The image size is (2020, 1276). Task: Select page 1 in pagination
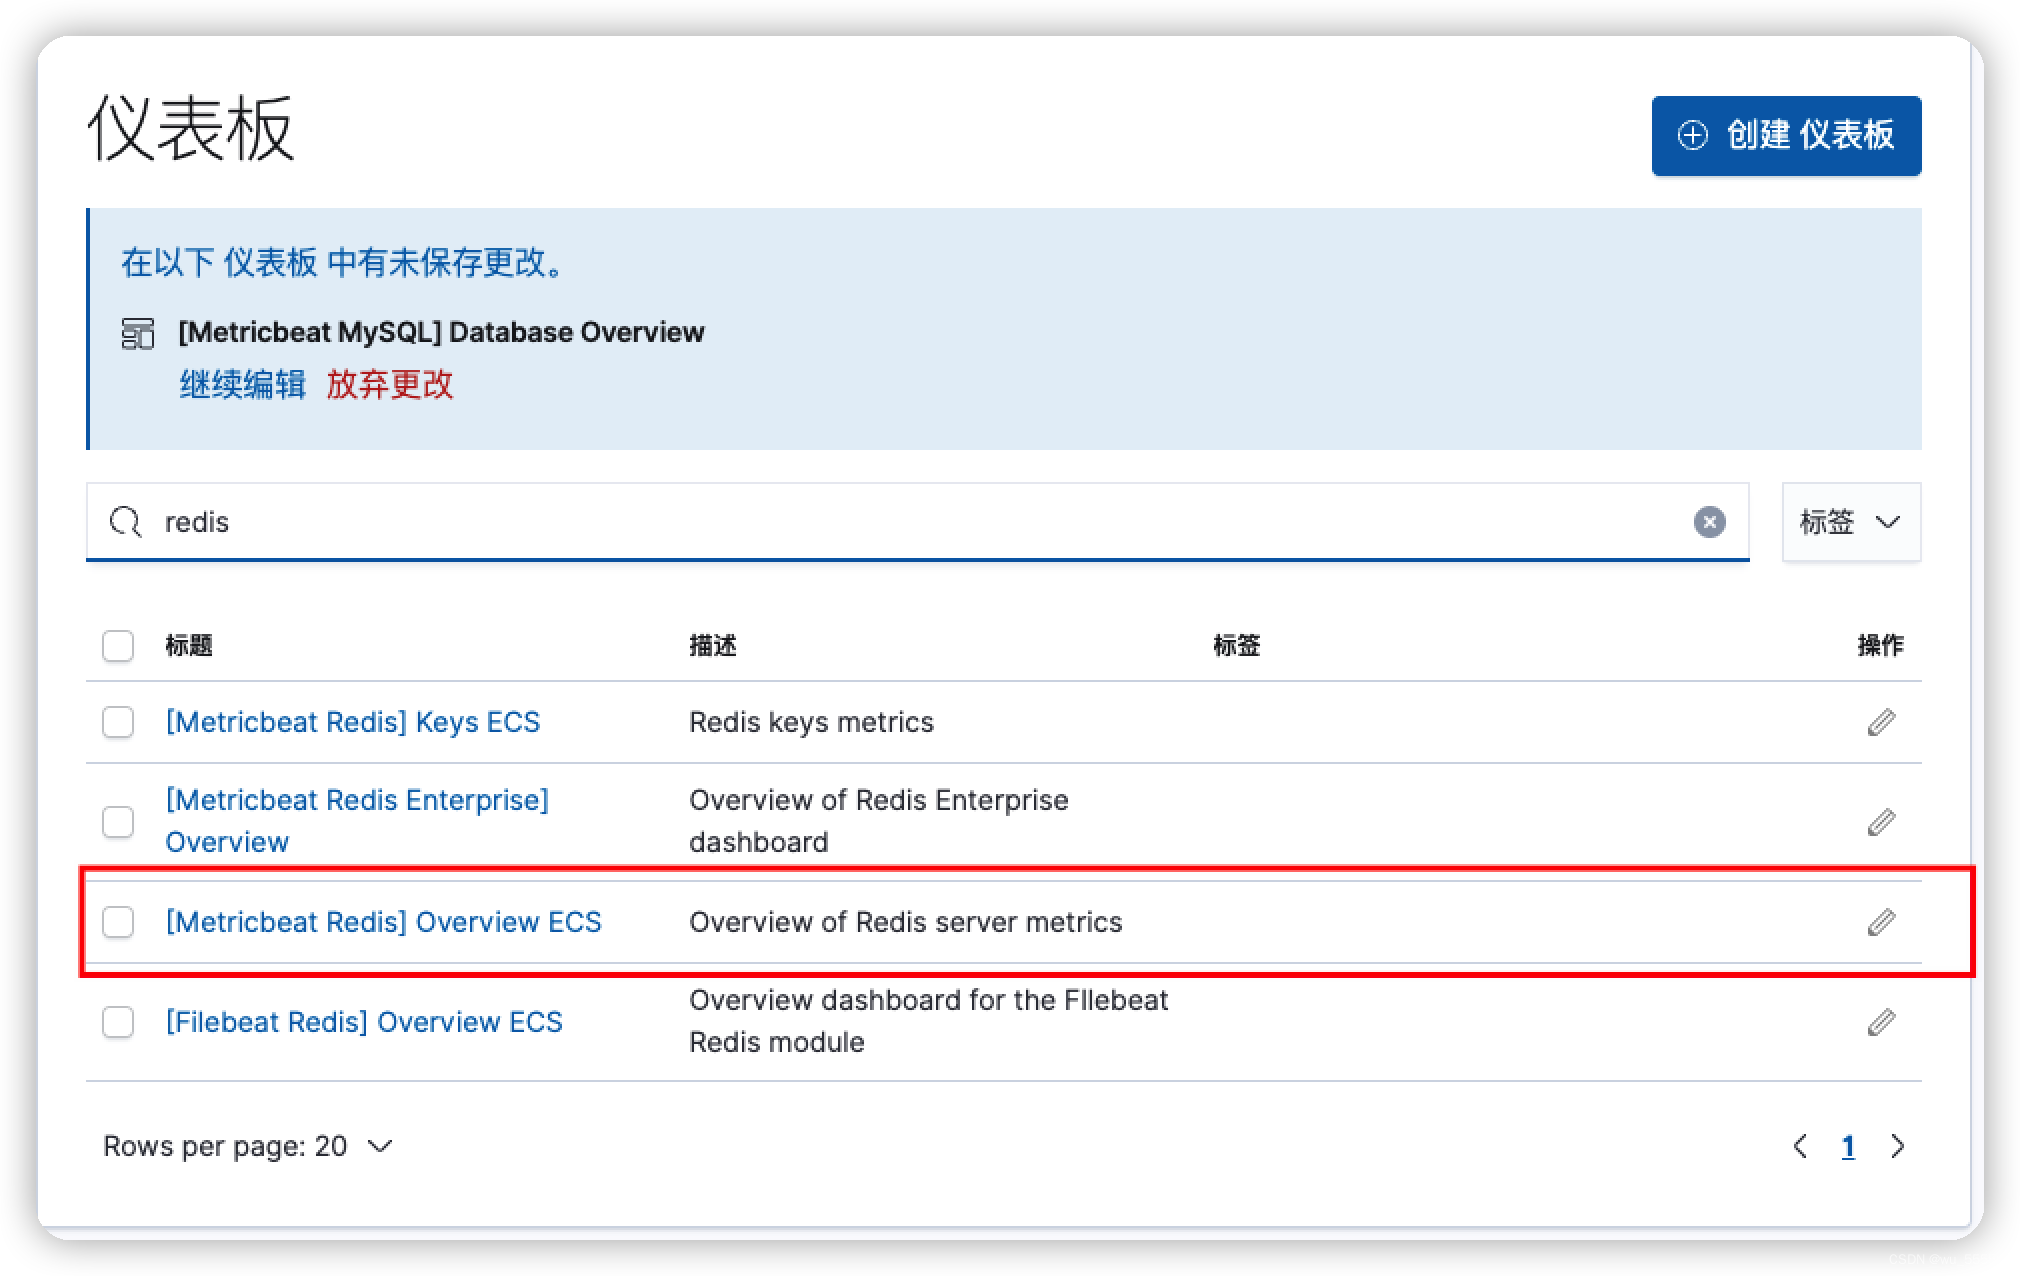pyautogui.click(x=1848, y=1146)
